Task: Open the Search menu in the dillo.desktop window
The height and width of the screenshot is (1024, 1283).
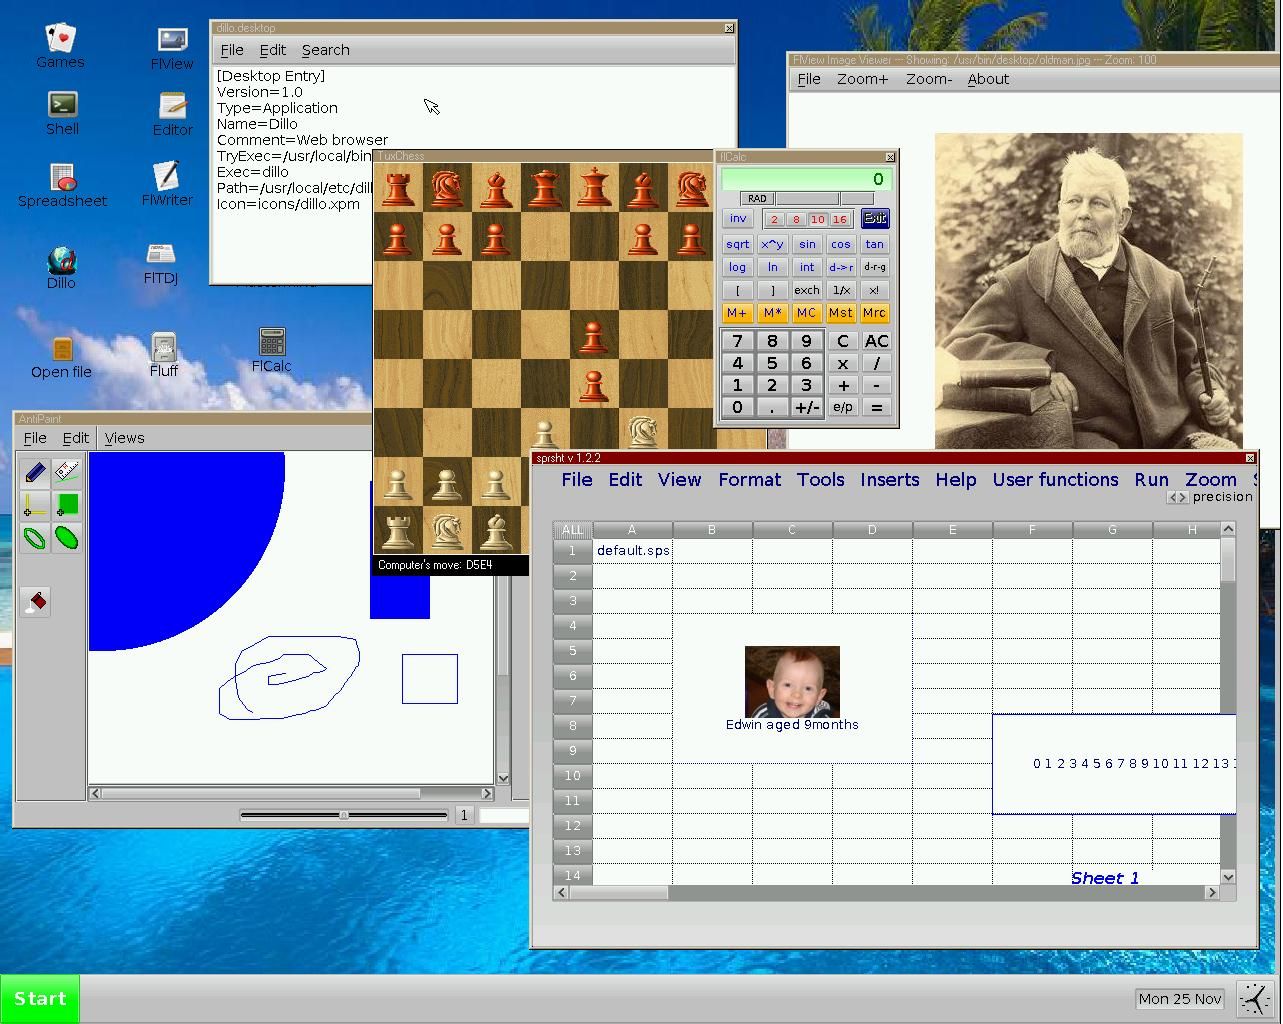Action: 325,50
